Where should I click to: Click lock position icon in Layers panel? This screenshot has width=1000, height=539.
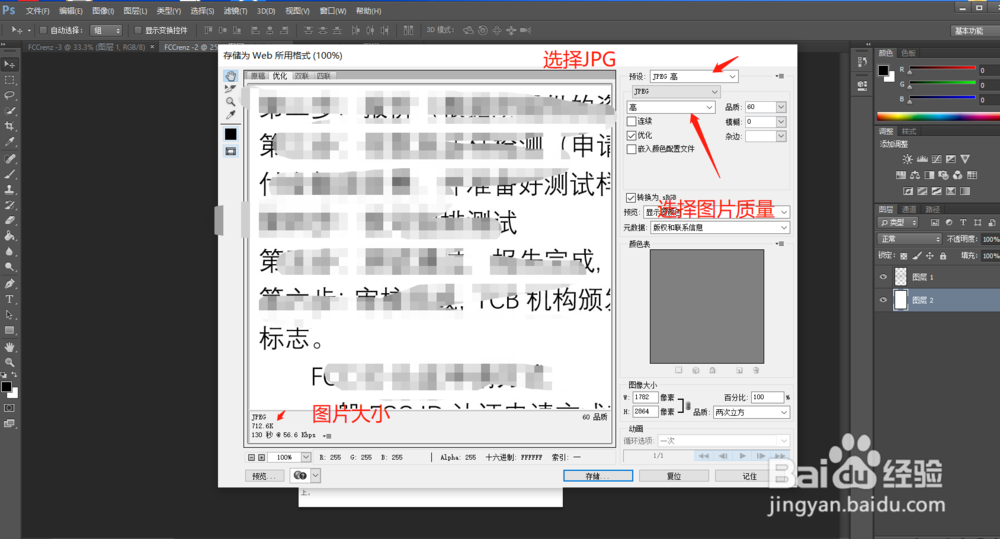(x=930, y=256)
